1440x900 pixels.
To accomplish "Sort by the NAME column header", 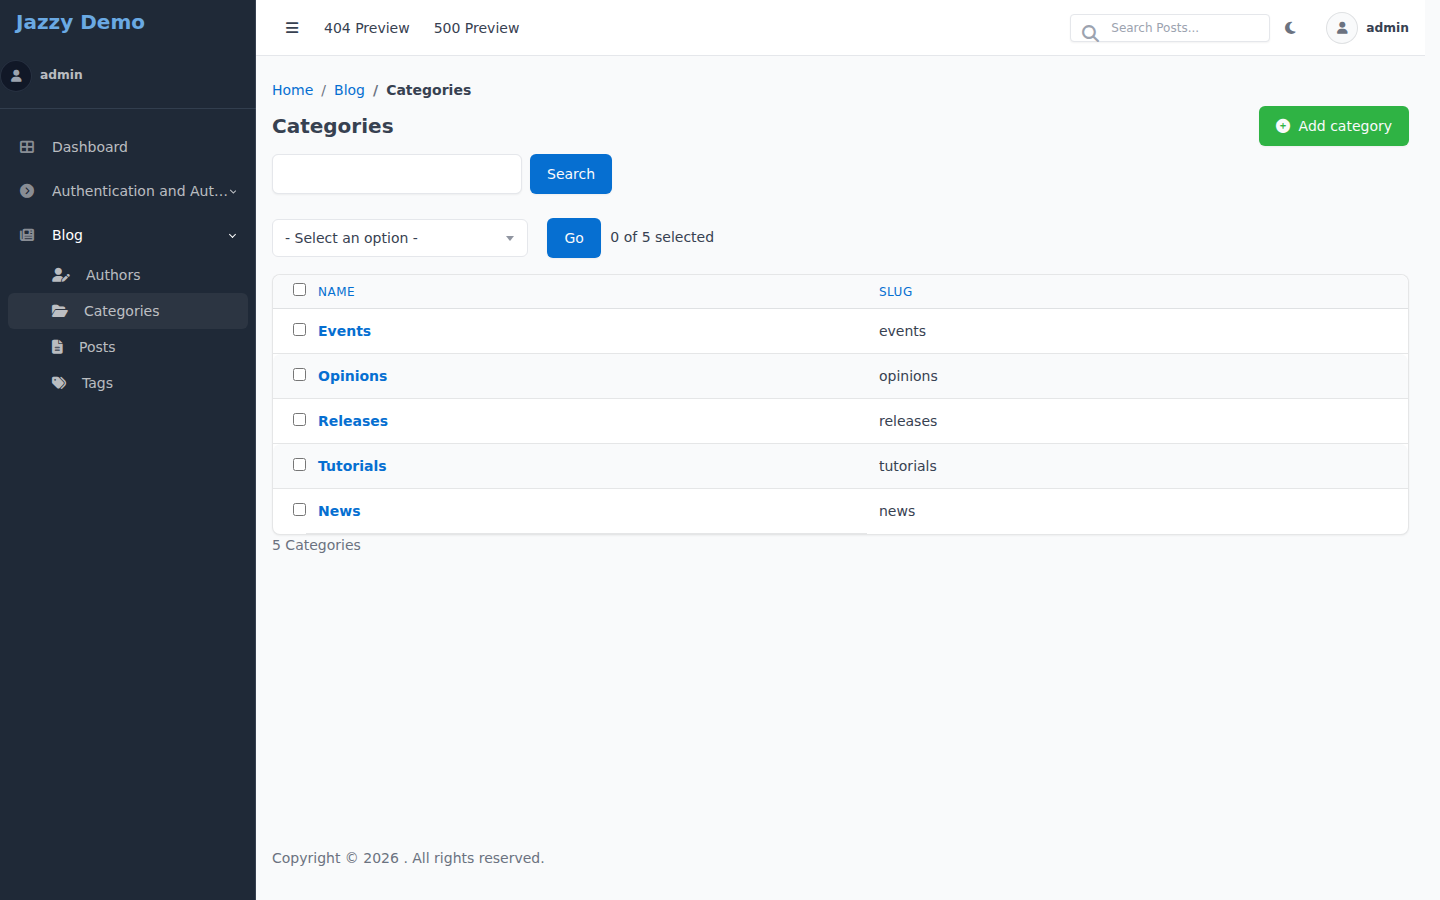I will 336,292.
